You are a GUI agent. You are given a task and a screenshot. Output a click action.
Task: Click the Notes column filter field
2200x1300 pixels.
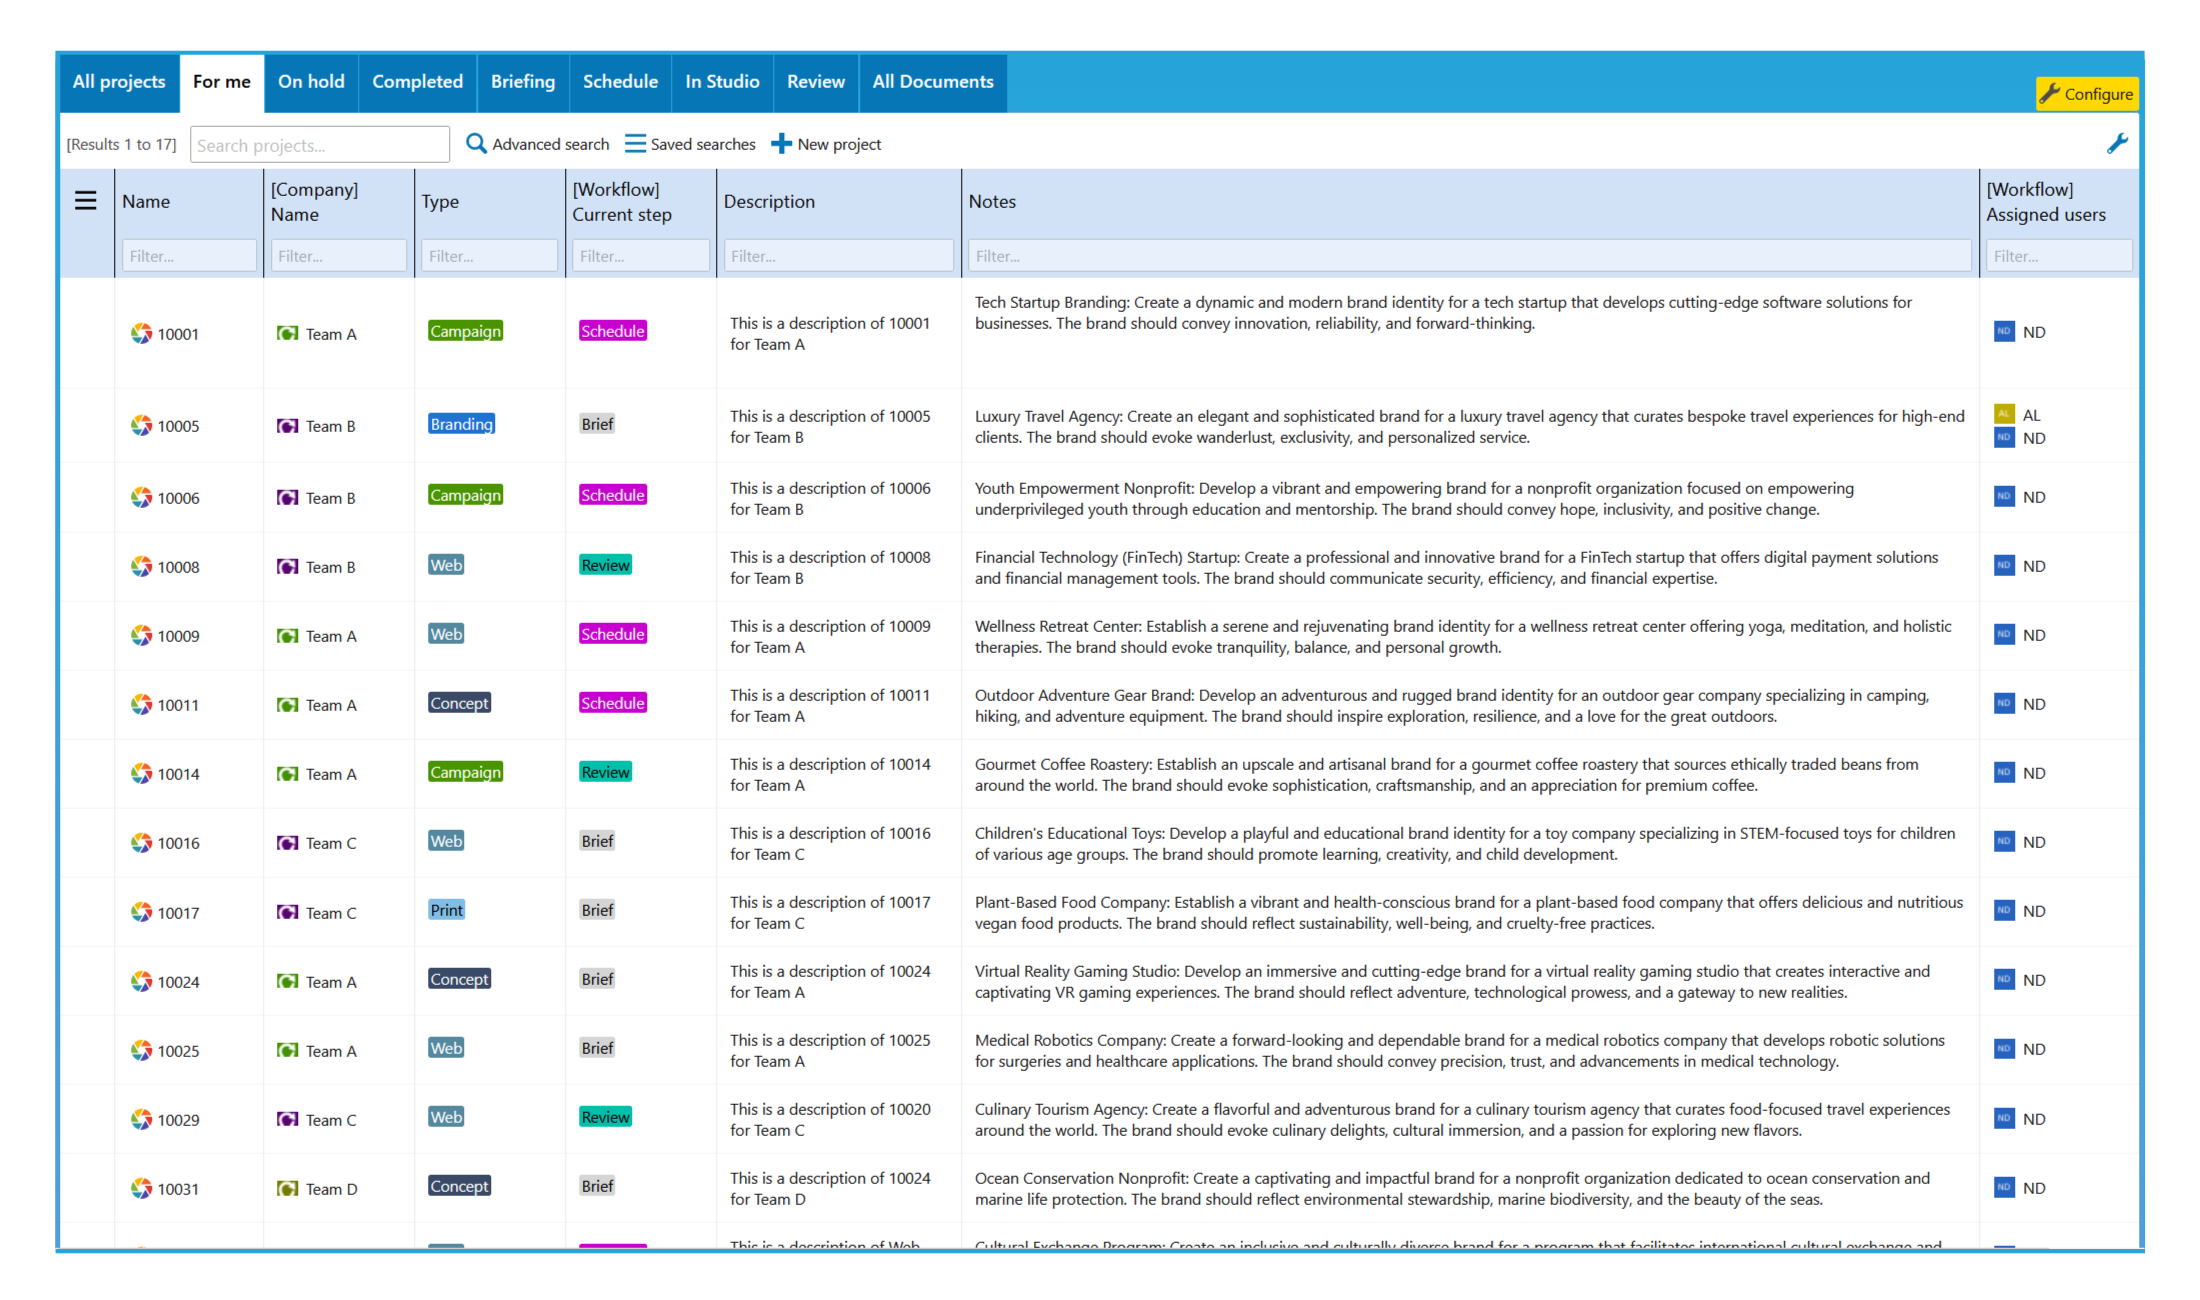(1468, 256)
